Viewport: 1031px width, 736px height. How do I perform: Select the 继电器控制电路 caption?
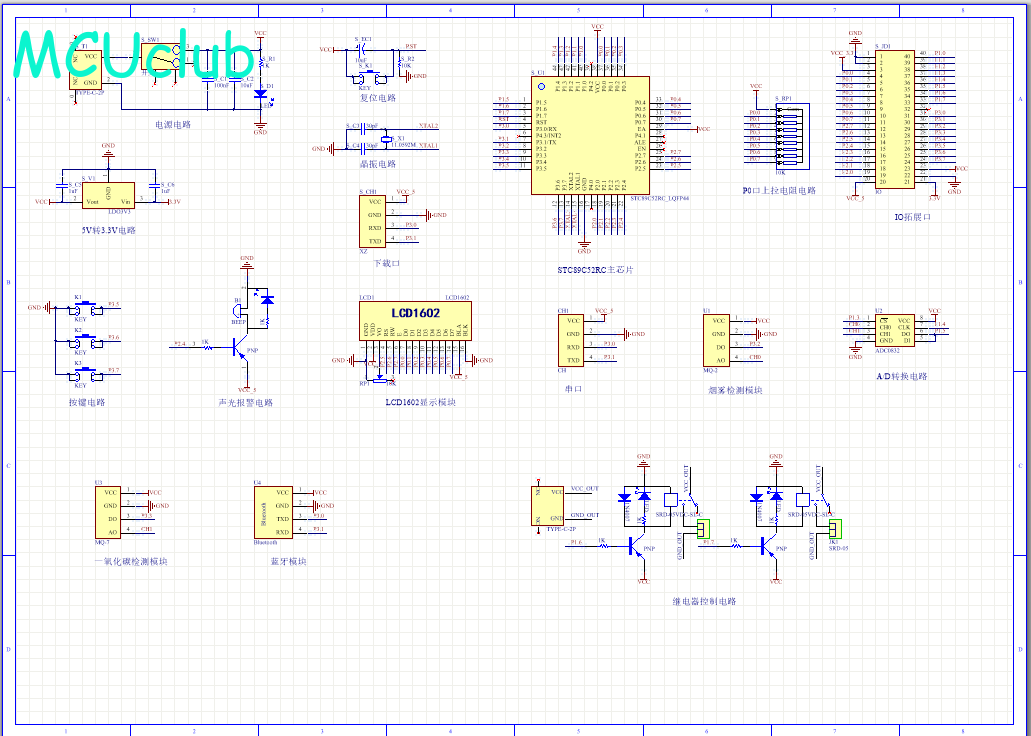coord(704,602)
